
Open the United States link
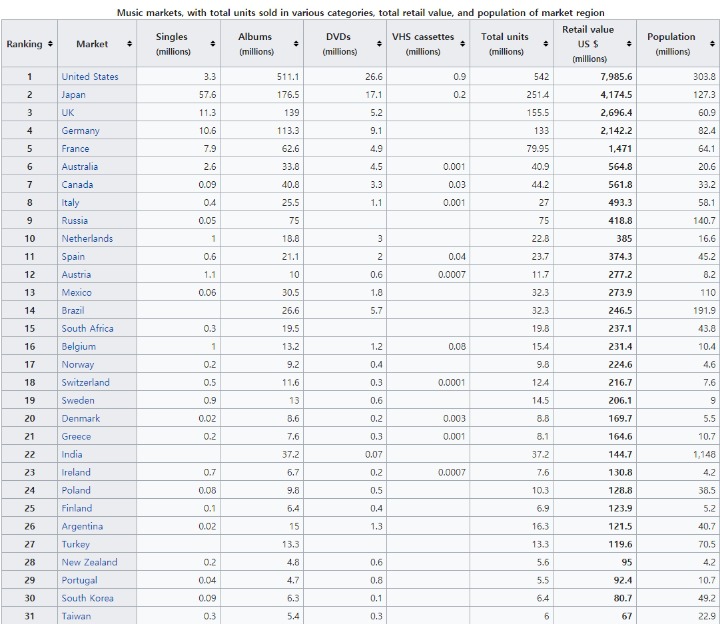(90, 77)
